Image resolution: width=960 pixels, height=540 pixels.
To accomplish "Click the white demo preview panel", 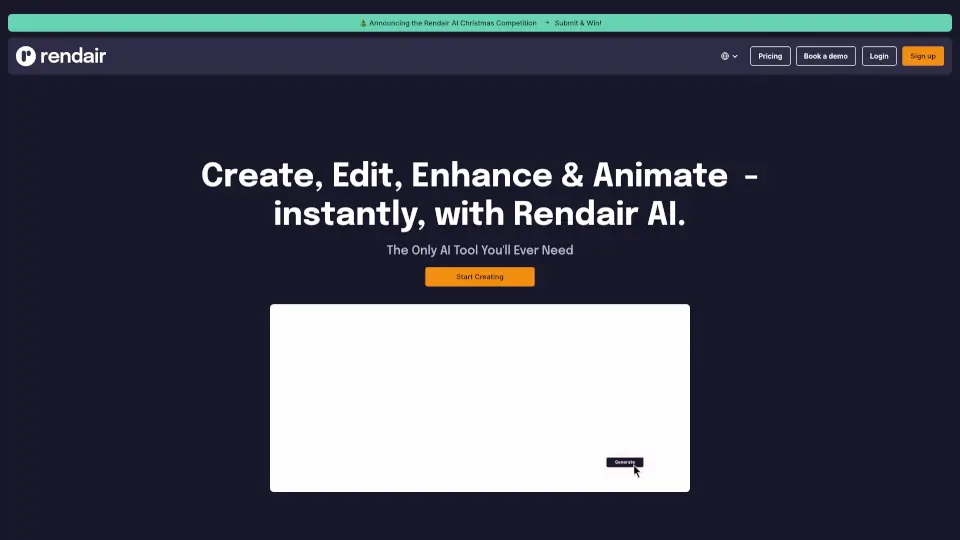I will pyautogui.click(x=479, y=398).
